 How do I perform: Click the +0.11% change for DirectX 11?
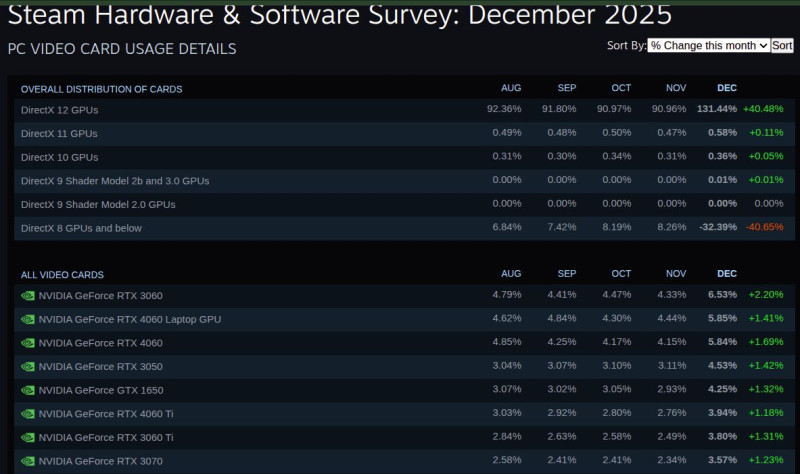[766, 133]
